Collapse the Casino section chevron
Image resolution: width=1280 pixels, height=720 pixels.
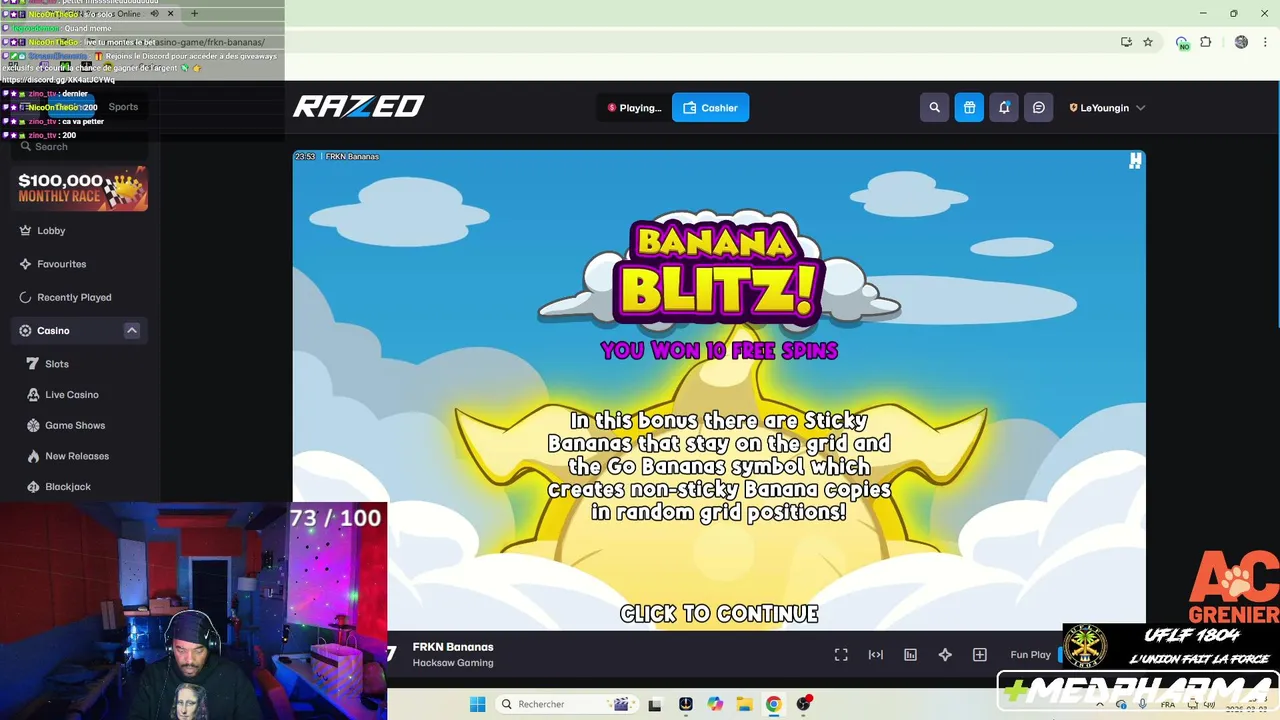132,331
